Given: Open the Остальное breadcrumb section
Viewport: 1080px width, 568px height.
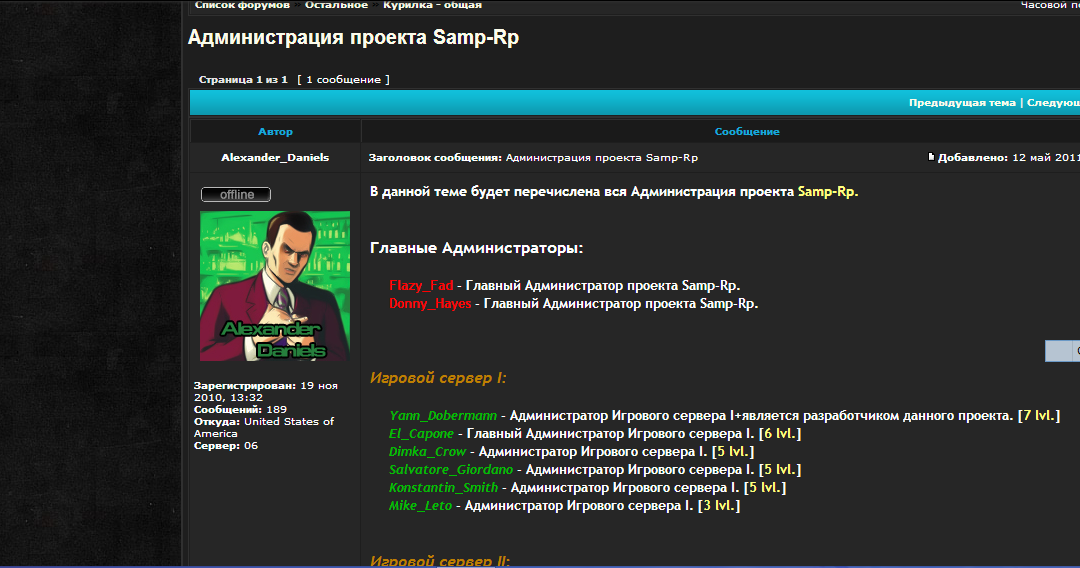Looking at the screenshot, I should coord(336,5).
